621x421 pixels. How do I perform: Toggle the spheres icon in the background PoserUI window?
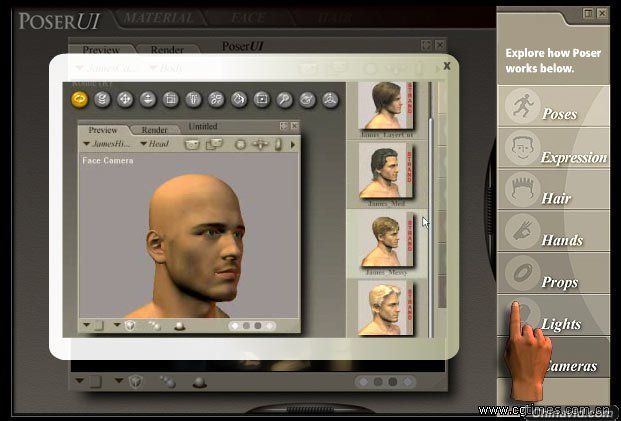coord(168,382)
